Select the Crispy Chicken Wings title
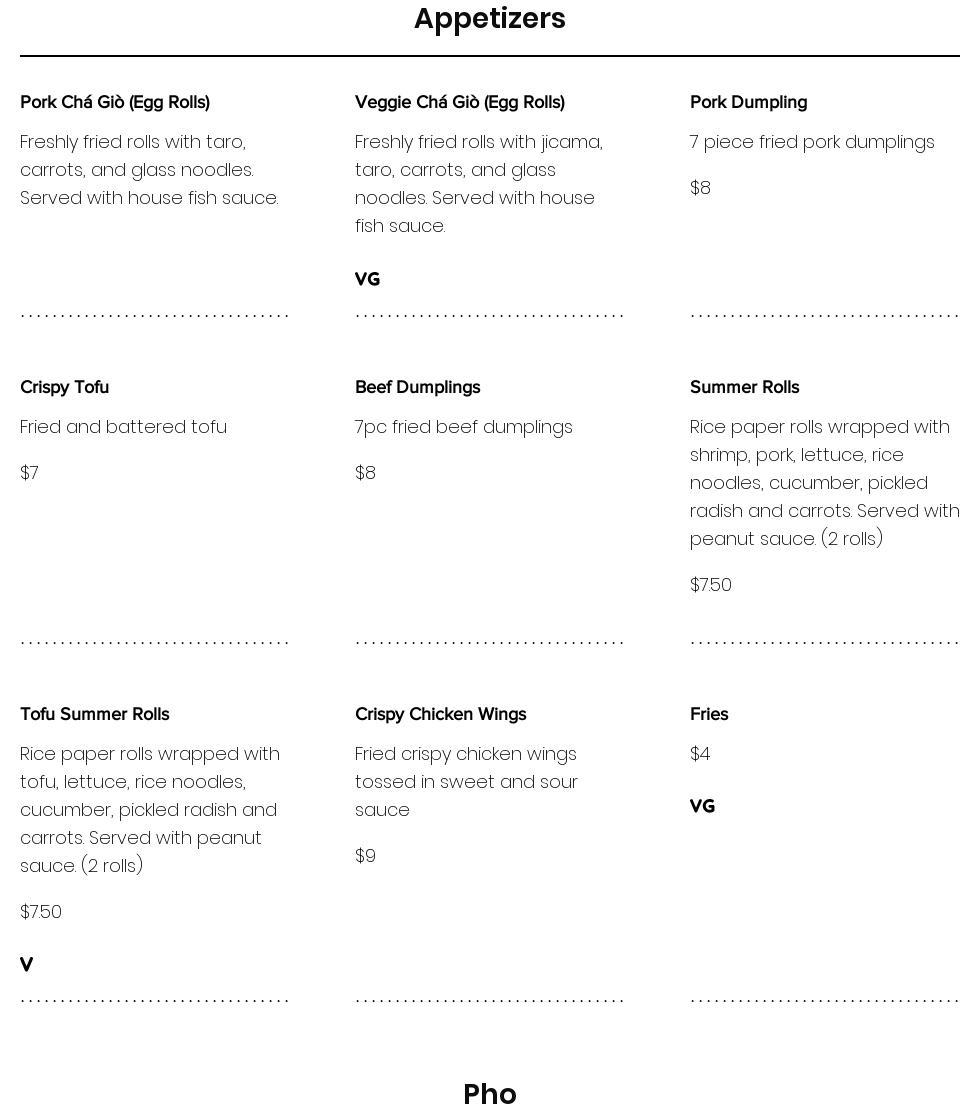 [x=440, y=714]
